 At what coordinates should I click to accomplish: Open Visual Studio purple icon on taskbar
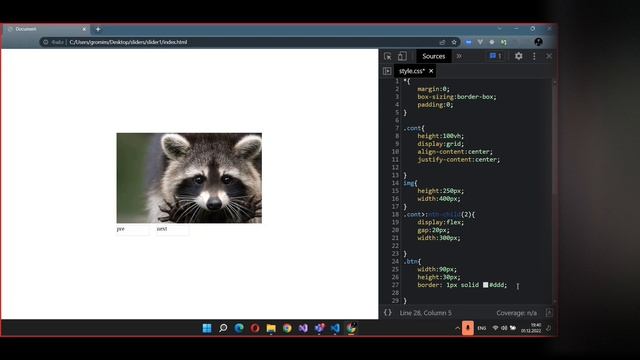pos(303,328)
